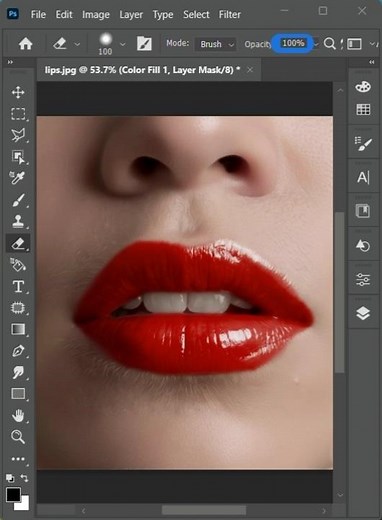Open the Opacity slider dropdown arrow

click(x=316, y=44)
